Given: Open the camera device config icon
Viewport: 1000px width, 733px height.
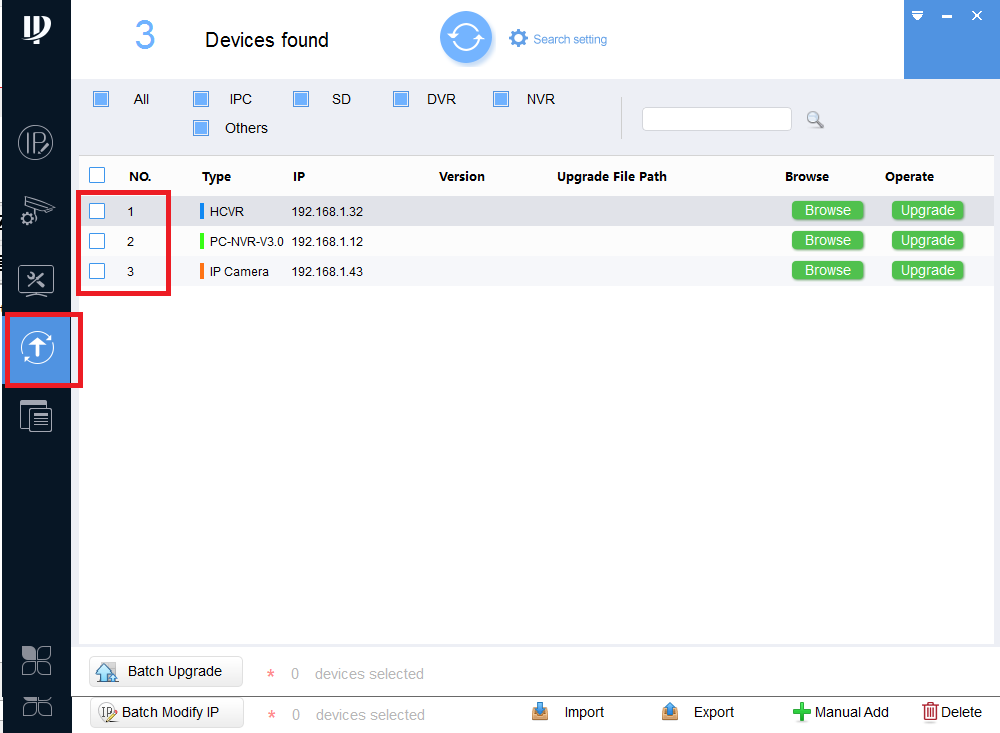Looking at the screenshot, I should [36, 211].
